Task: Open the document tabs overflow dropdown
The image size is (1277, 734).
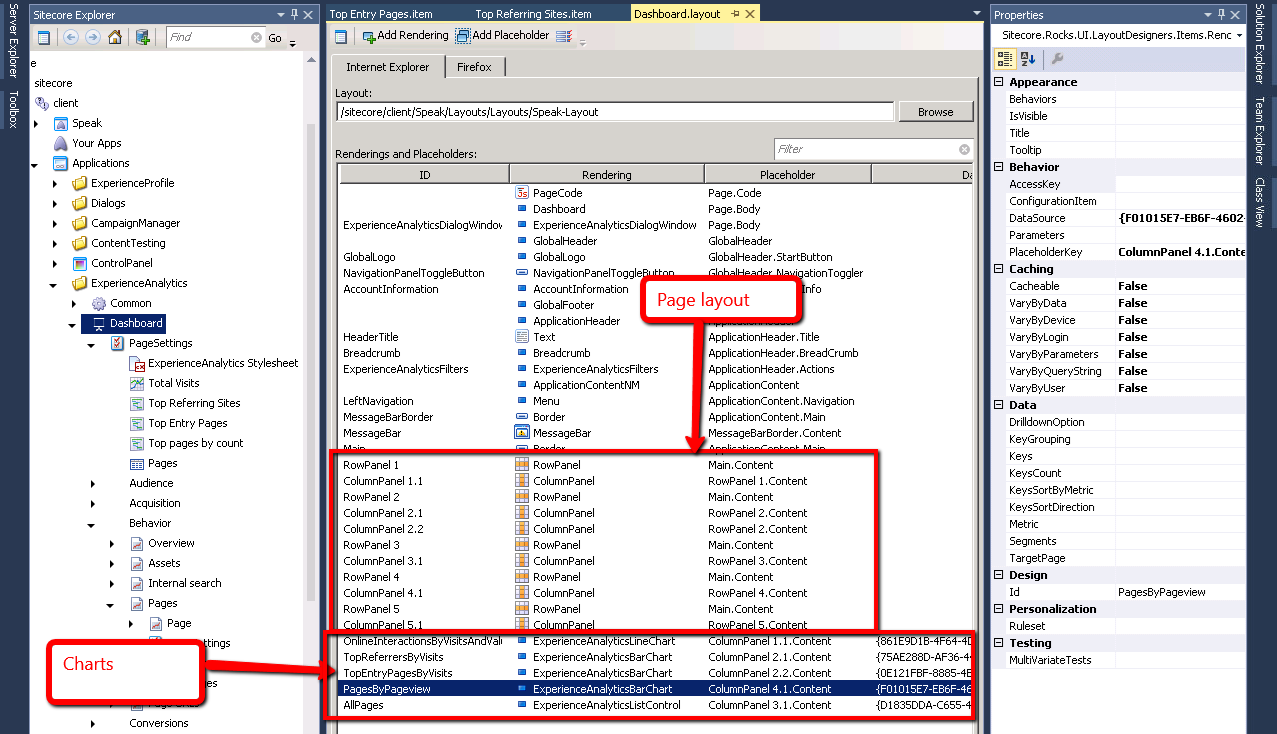Action: 977,14
